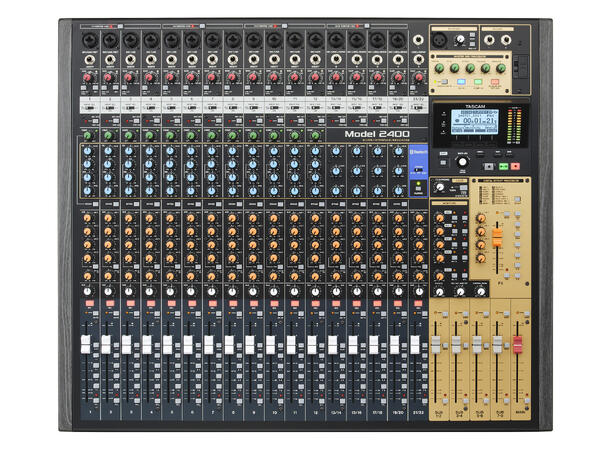Click the red button in the master compressor section
This screenshot has height=450, width=610.
495,82
